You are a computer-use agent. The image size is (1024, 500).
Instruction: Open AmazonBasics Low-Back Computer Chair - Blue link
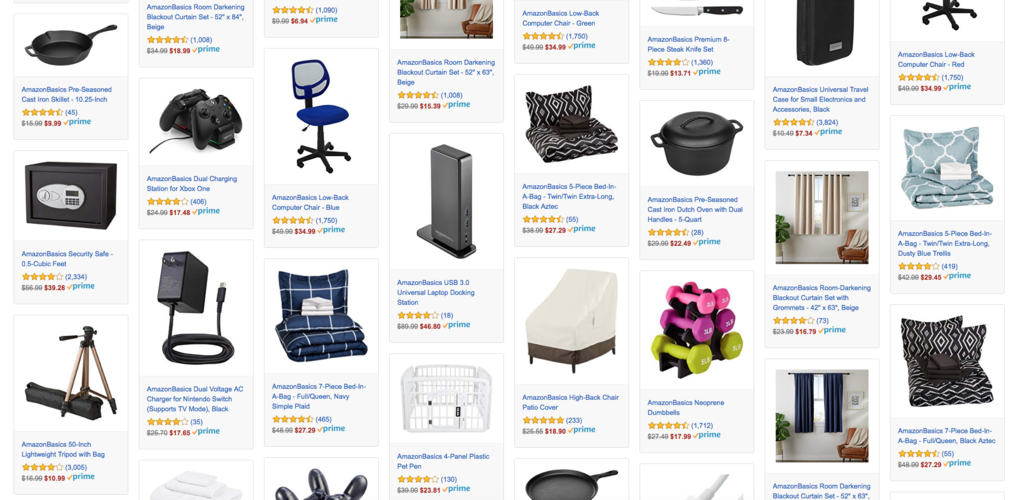310,202
